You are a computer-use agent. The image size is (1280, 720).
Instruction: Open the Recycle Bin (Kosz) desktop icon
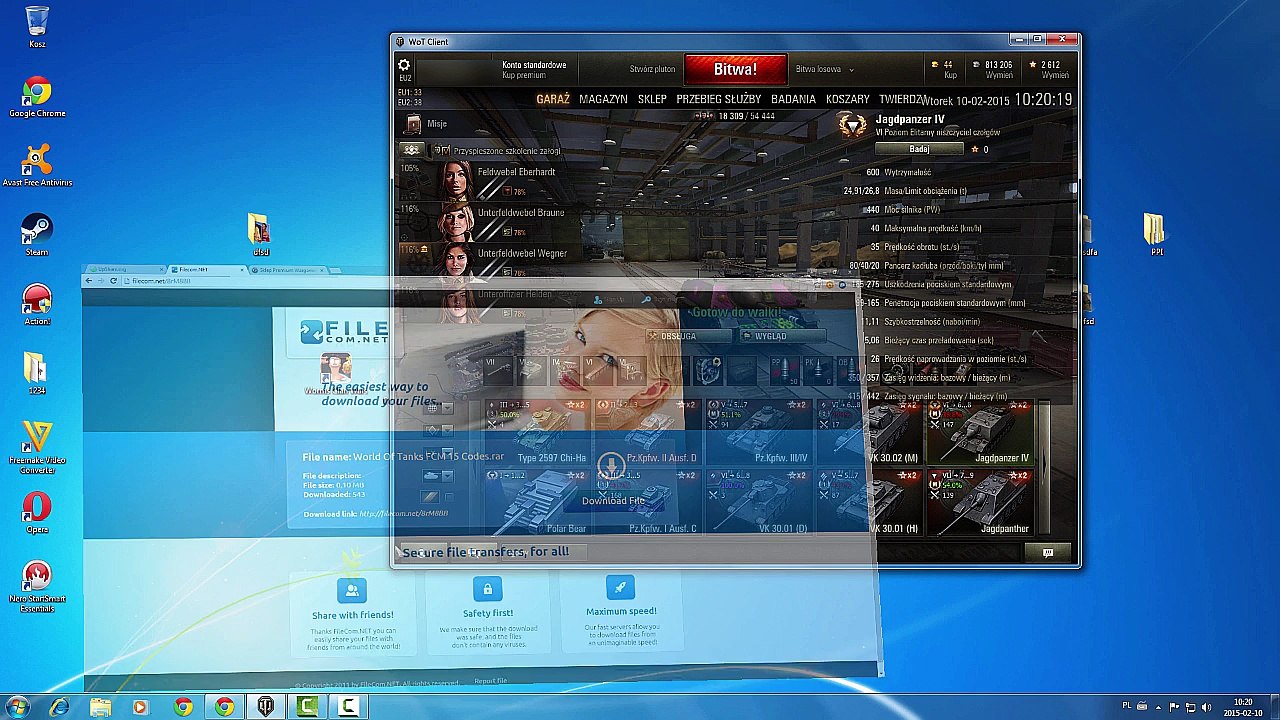[x=37, y=27]
